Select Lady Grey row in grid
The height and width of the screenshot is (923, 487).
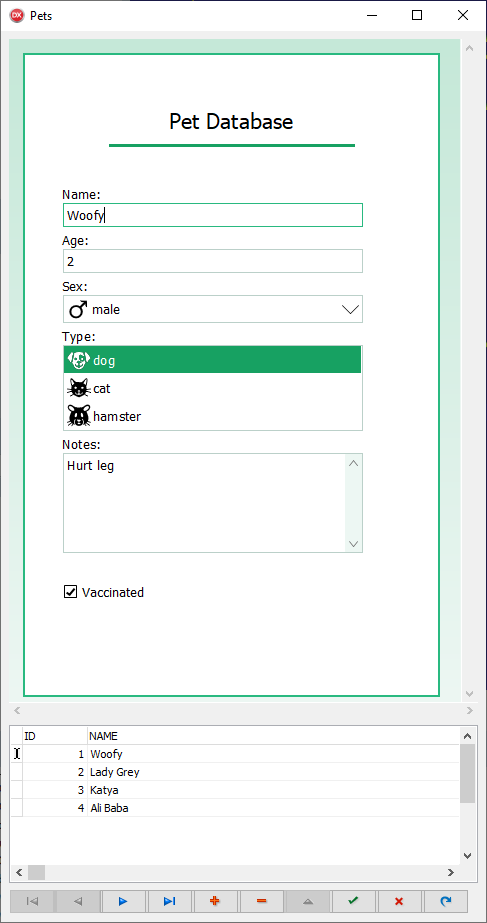pyautogui.click(x=236, y=772)
